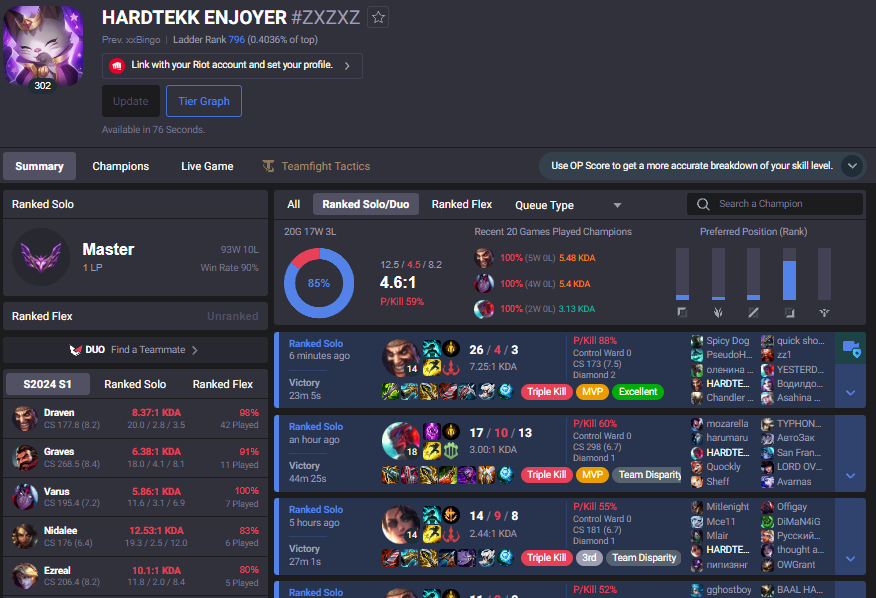Click the replay camera icon on first match
This screenshot has height=598, width=876.
pos(850,348)
